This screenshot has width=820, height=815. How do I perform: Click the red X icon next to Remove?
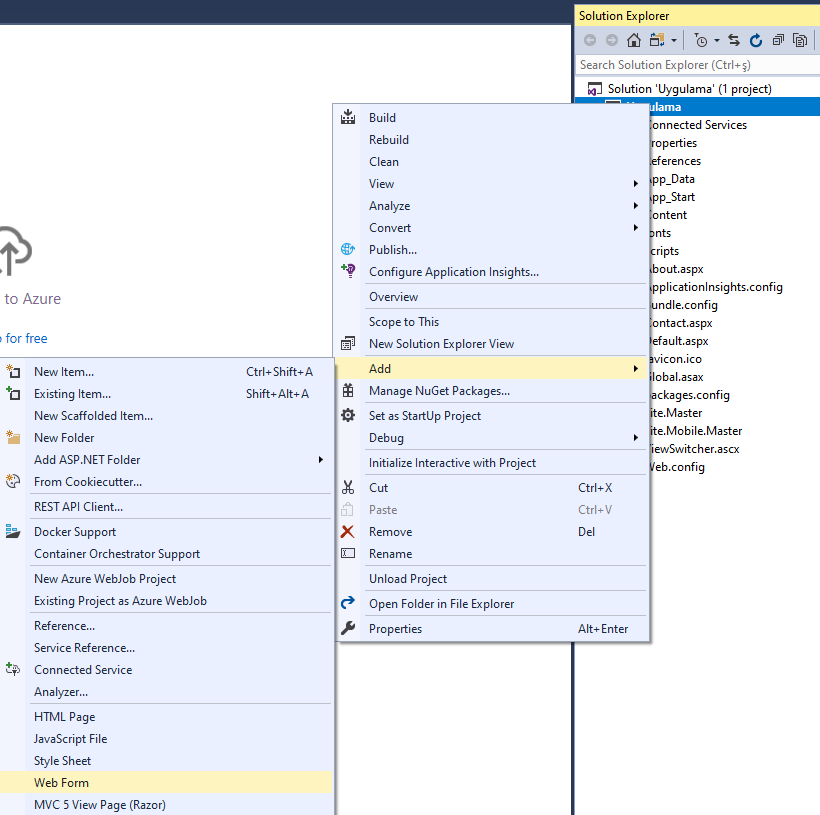pyautogui.click(x=347, y=531)
